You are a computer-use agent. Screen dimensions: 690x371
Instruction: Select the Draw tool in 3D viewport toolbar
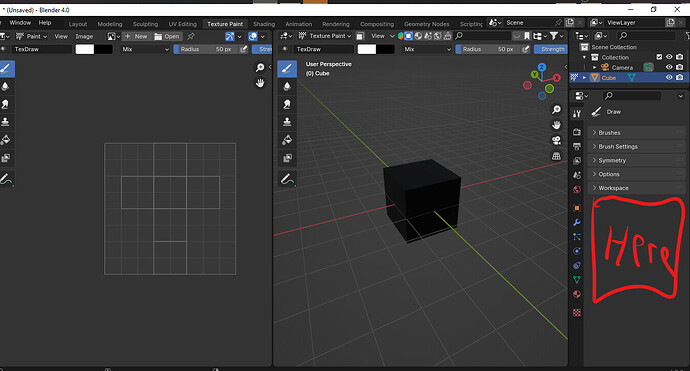point(287,69)
